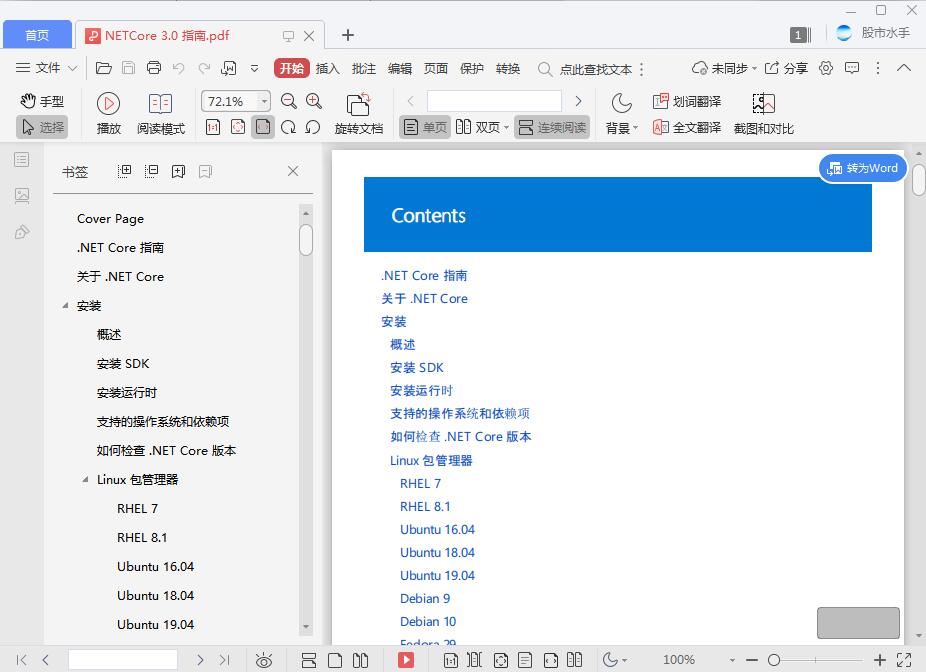926x672 pixels.
Task: Zoom in with the magnifier plus icon
Action: tap(313, 101)
